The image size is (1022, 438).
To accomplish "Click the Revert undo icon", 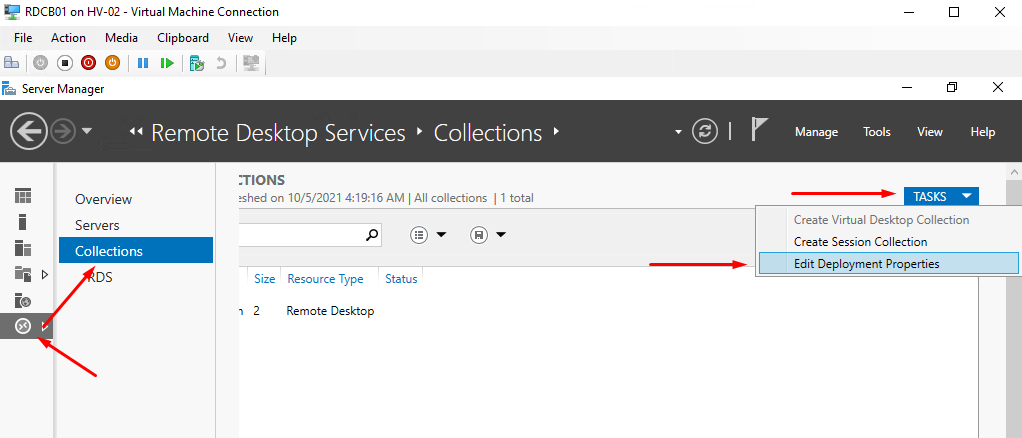I will pos(221,63).
